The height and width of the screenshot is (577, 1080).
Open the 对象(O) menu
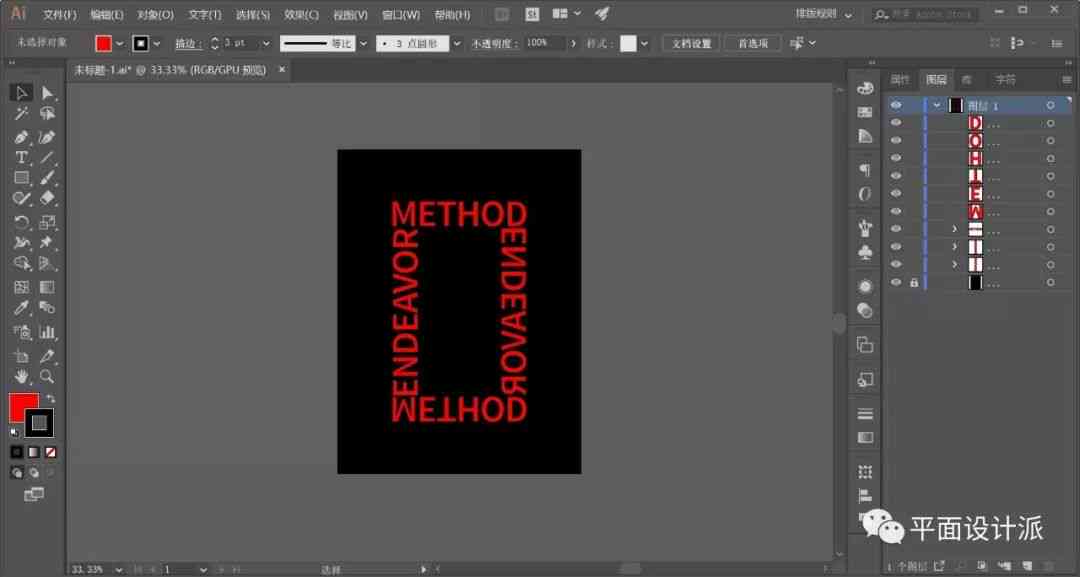tap(155, 14)
